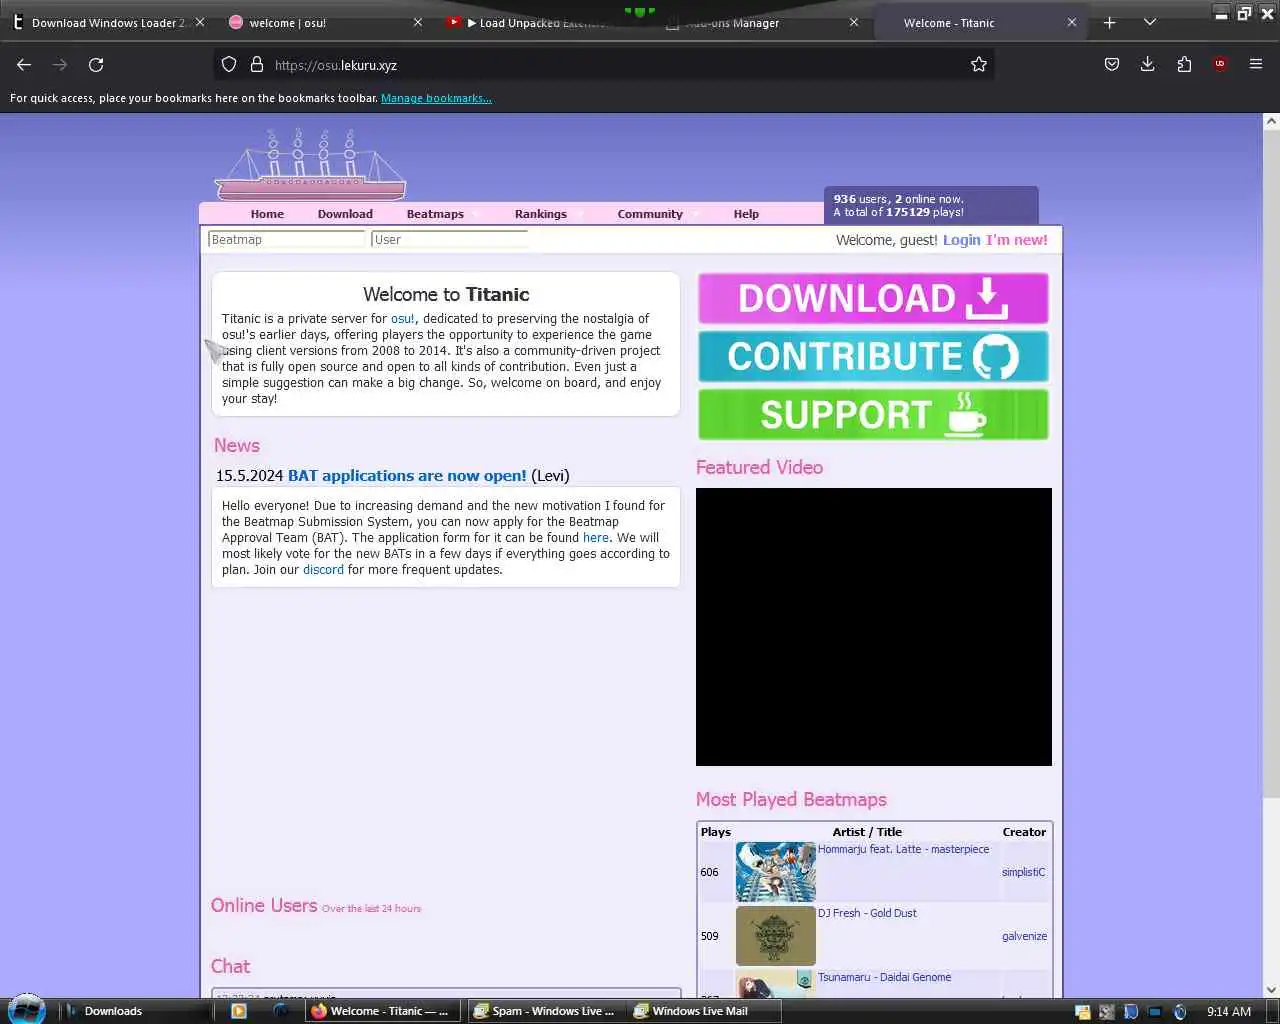The width and height of the screenshot is (1280, 1024).
Task: Switch to Windows Live Mail taskbar window
Action: 705,1011
